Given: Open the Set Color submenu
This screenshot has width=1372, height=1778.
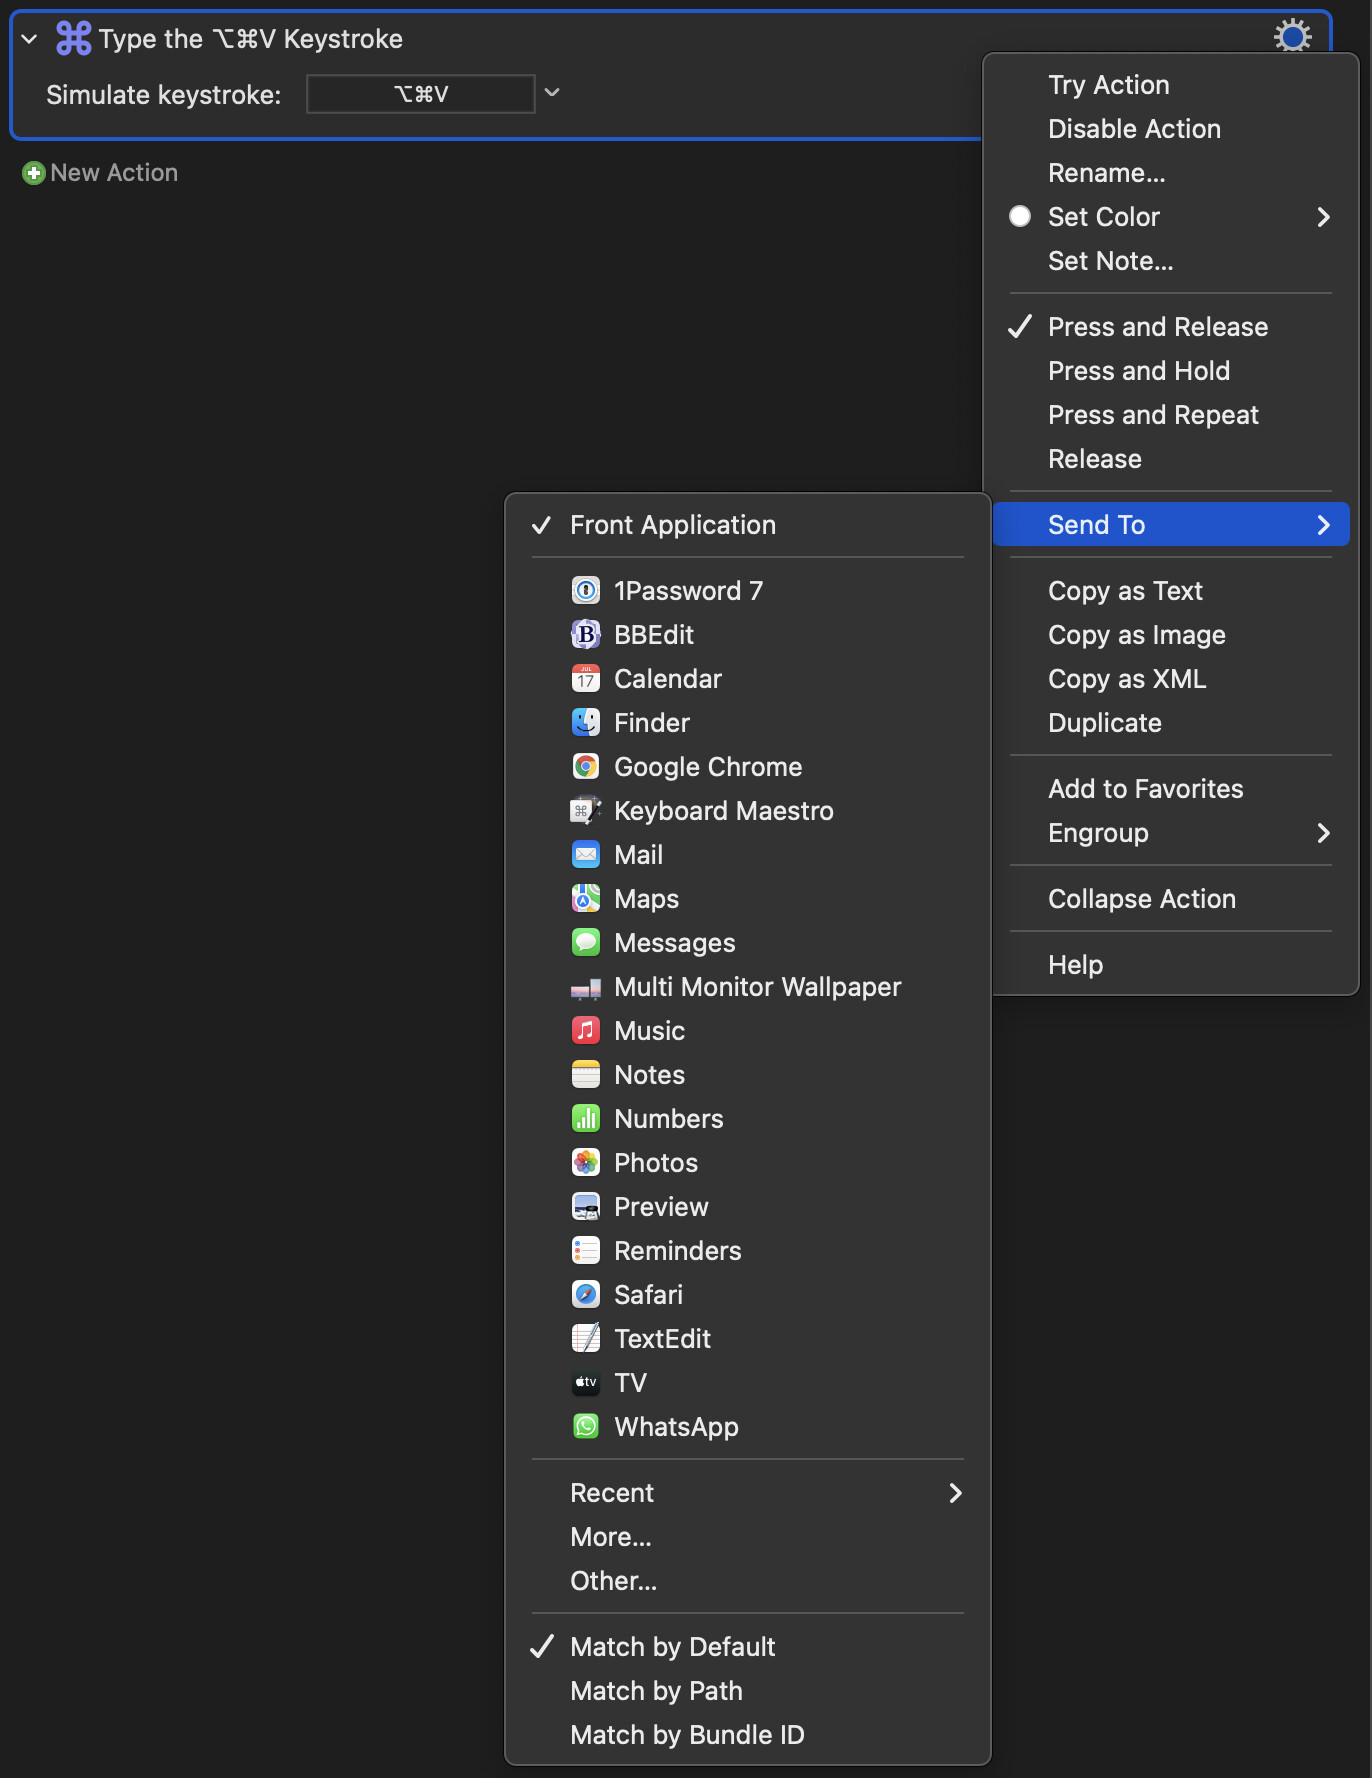Looking at the screenshot, I should pyautogui.click(x=1171, y=217).
